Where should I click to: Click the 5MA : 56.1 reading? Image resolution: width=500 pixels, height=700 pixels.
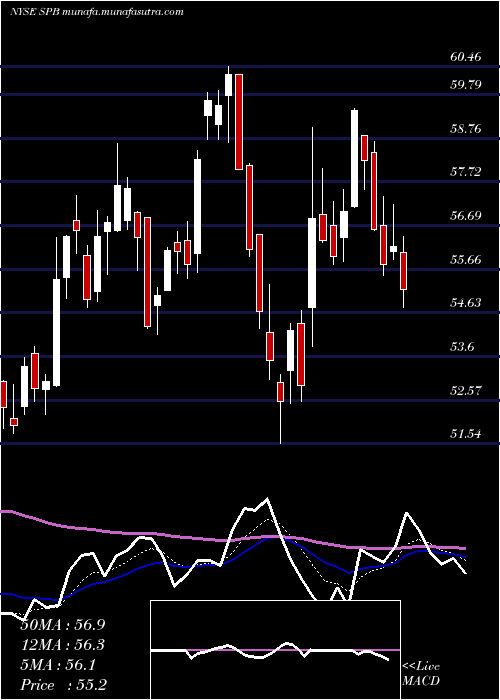58,665
